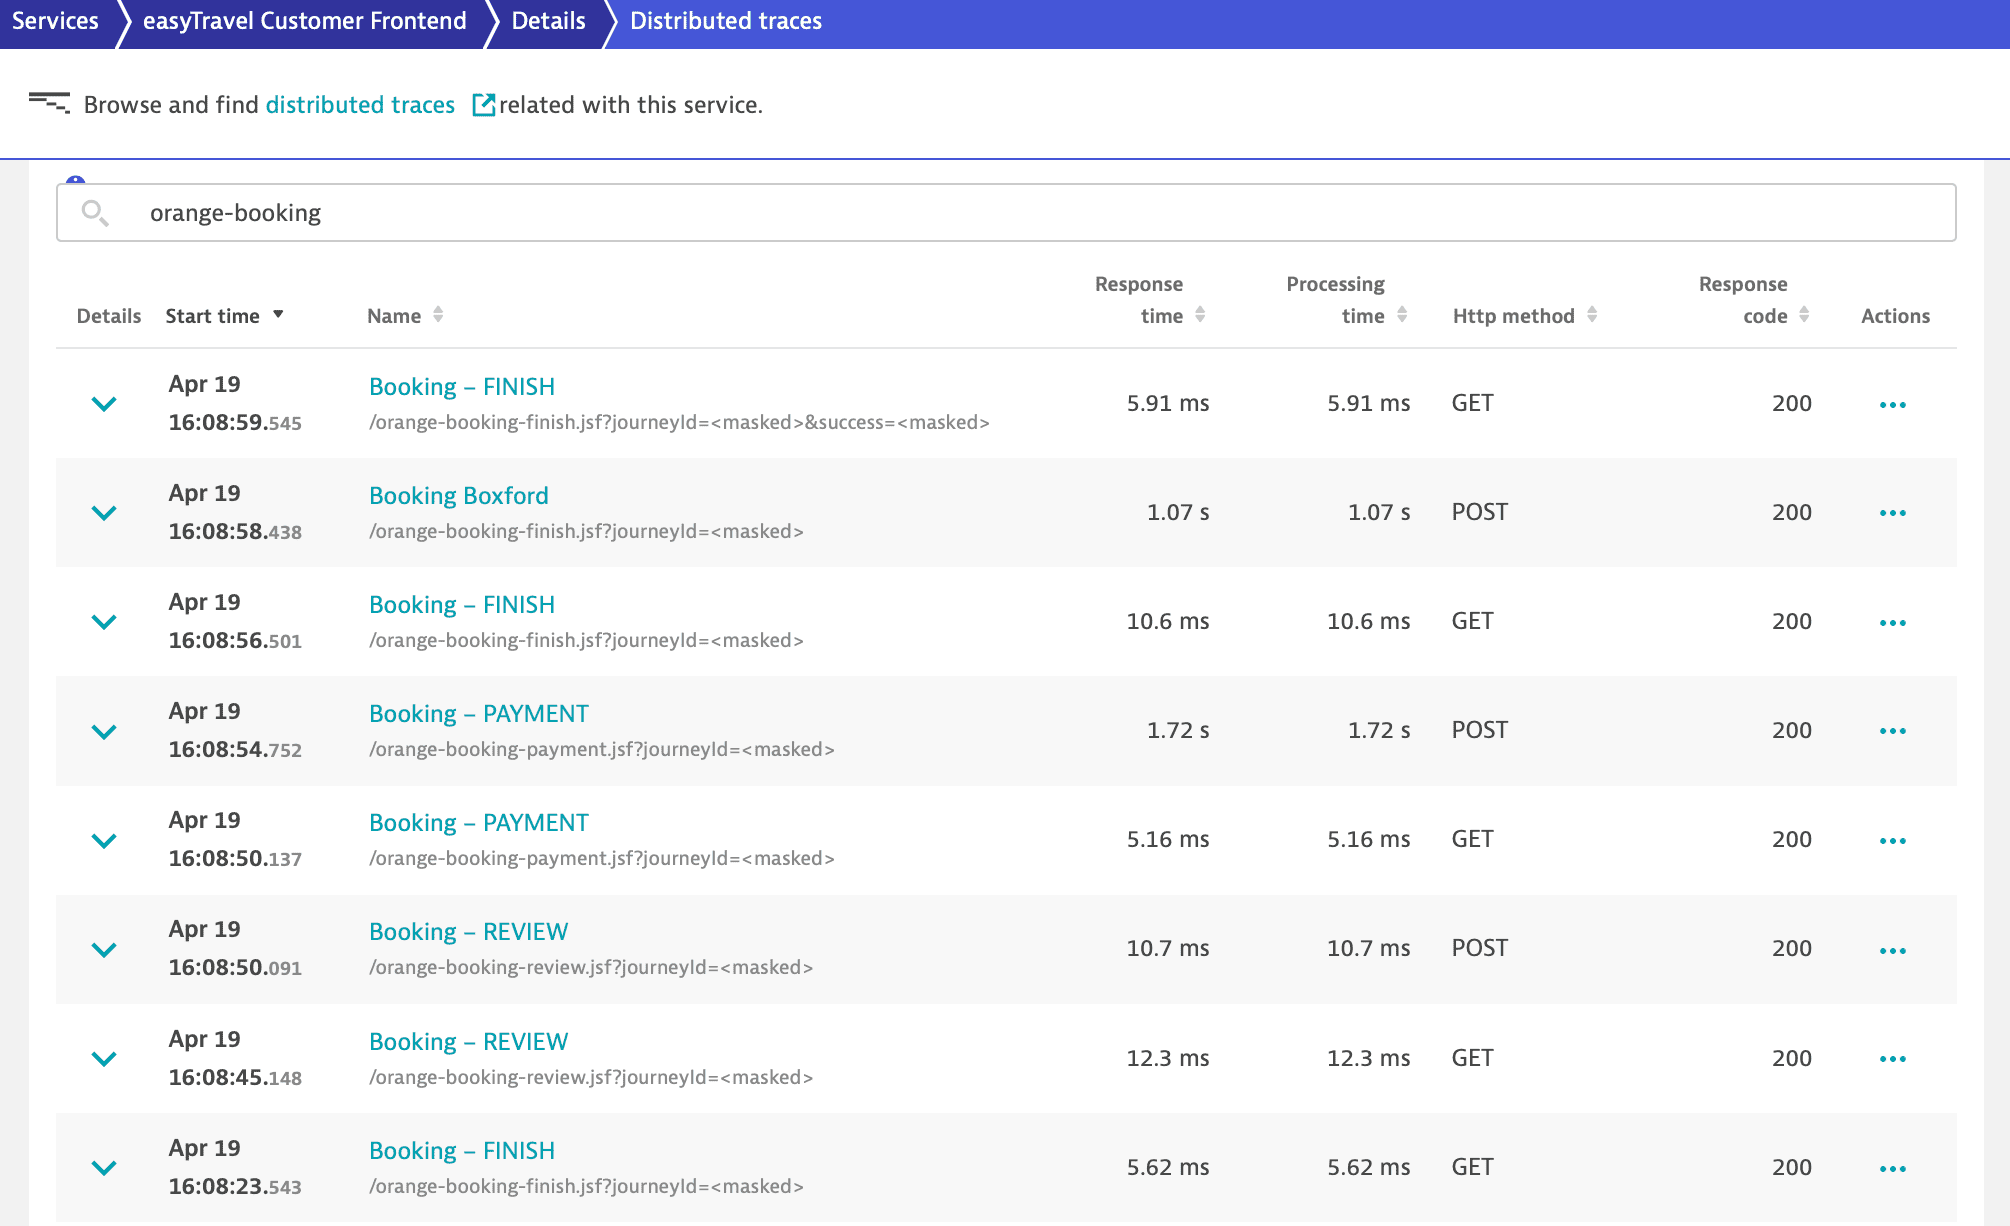
Task: Go to Services breadcrumb
Action: tap(55, 21)
